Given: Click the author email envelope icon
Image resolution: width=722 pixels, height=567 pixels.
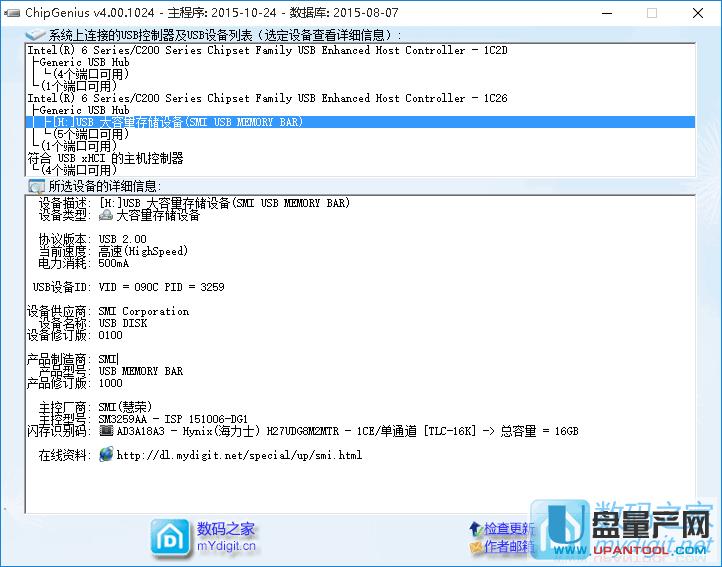Looking at the screenshot, I should 475,547.
